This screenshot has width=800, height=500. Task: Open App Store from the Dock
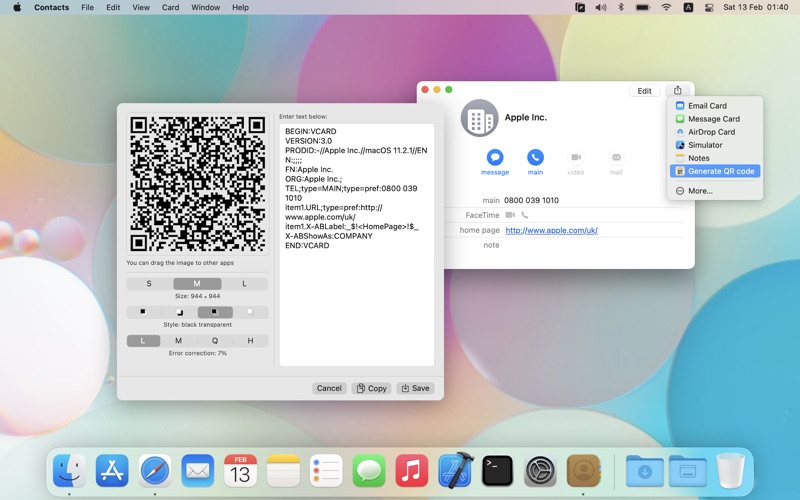point(112,470)
